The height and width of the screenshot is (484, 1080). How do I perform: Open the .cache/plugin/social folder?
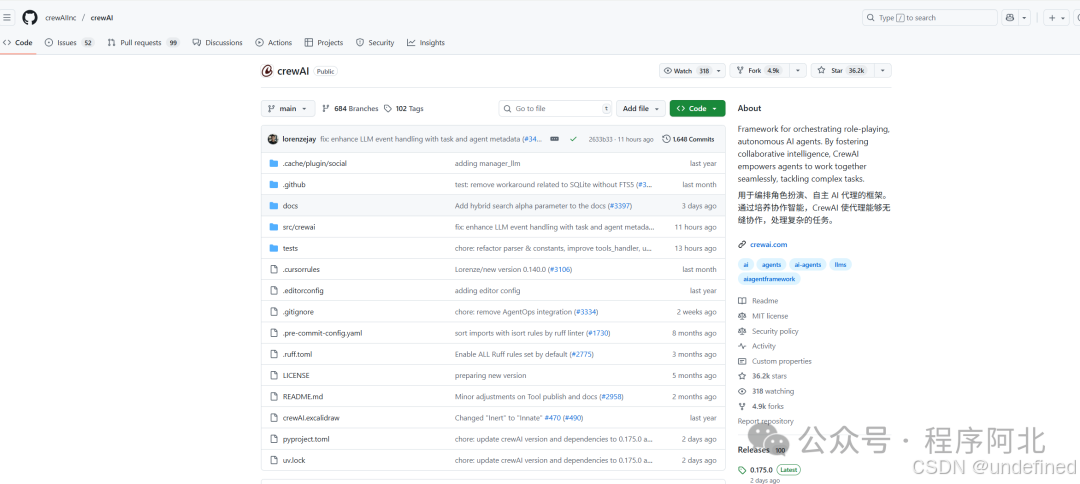point(314,164)
